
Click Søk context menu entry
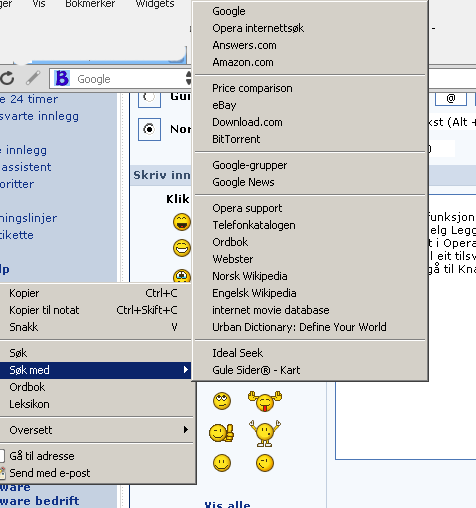[x=95, y=353]
